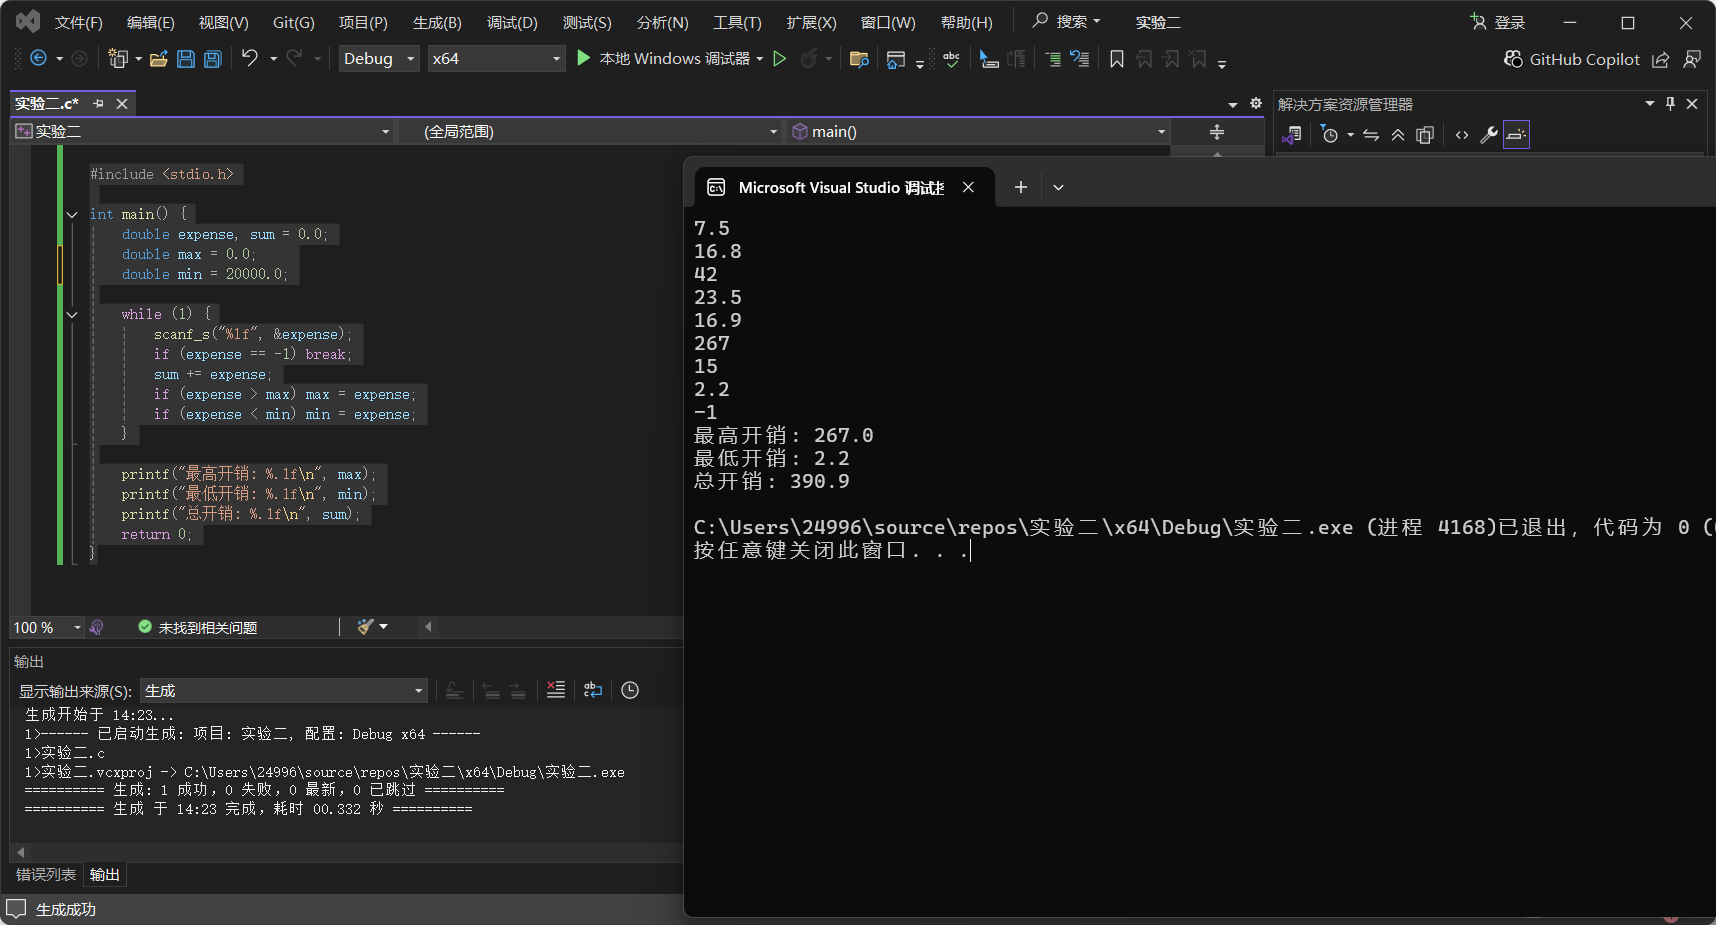1716x925 pixels.
Task: Click the 搜索 search button
Action: coord(1067,21)
